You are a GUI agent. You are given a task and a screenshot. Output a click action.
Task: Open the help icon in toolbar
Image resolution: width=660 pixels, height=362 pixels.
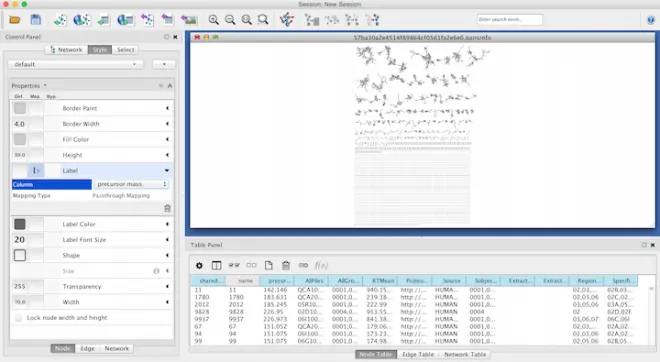[x=651, y=20]
